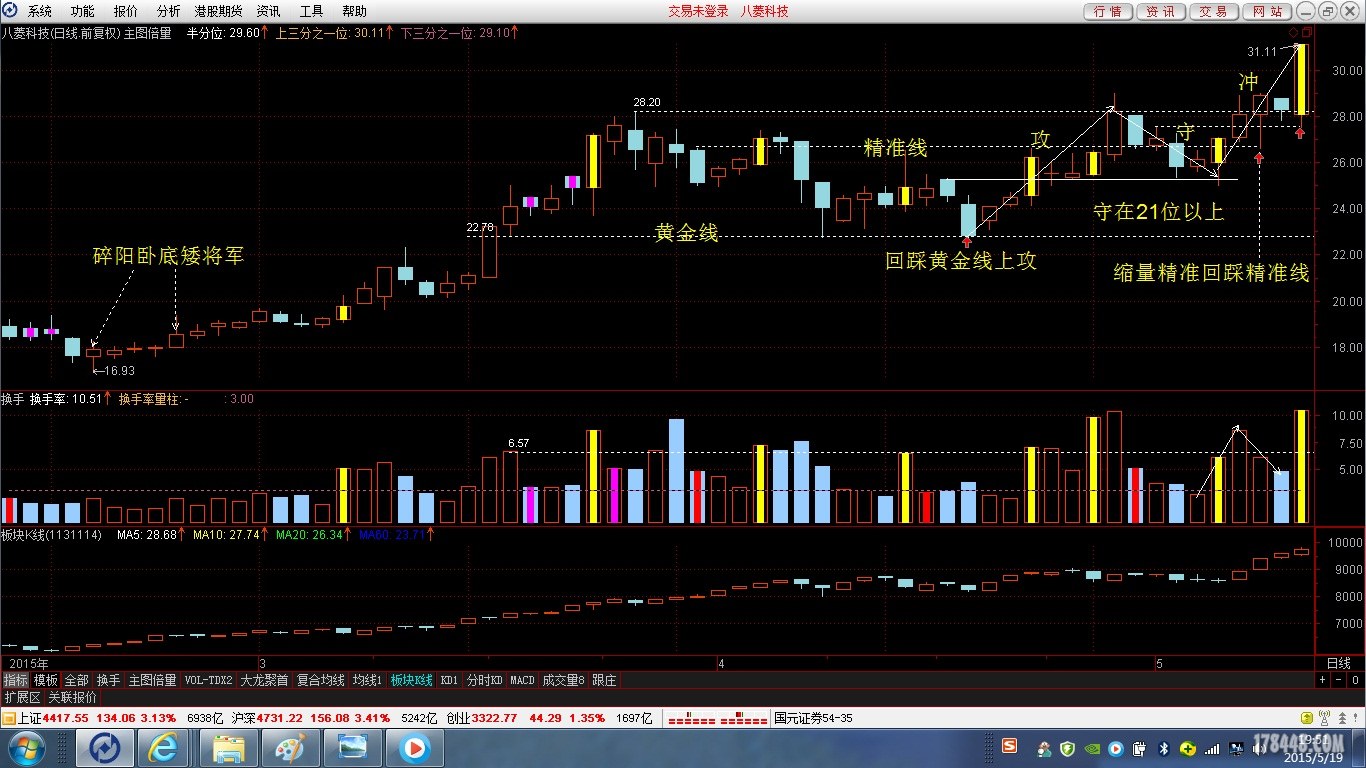This screenshot has height=768, width=1366.
Task: Click the 创业 index value 3322.77
Action: [495, 718]
